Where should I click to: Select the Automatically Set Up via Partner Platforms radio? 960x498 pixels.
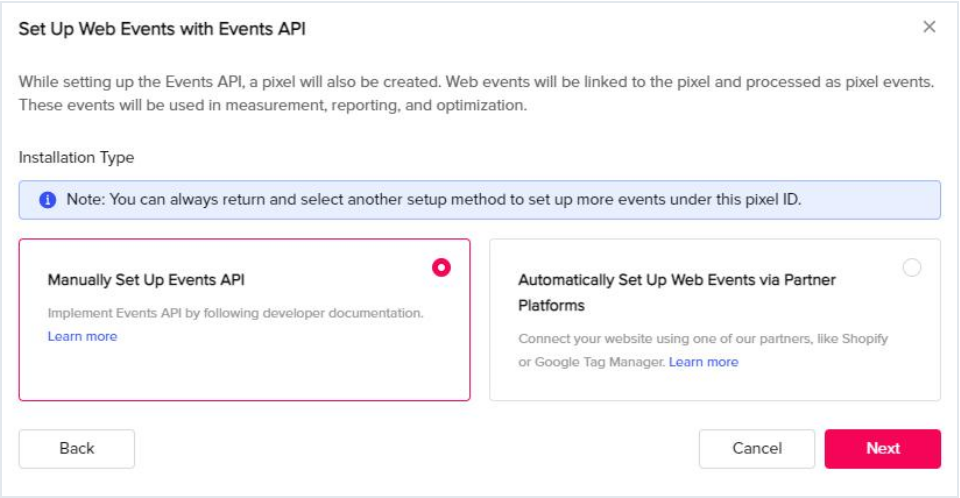(x=911, y=267)
